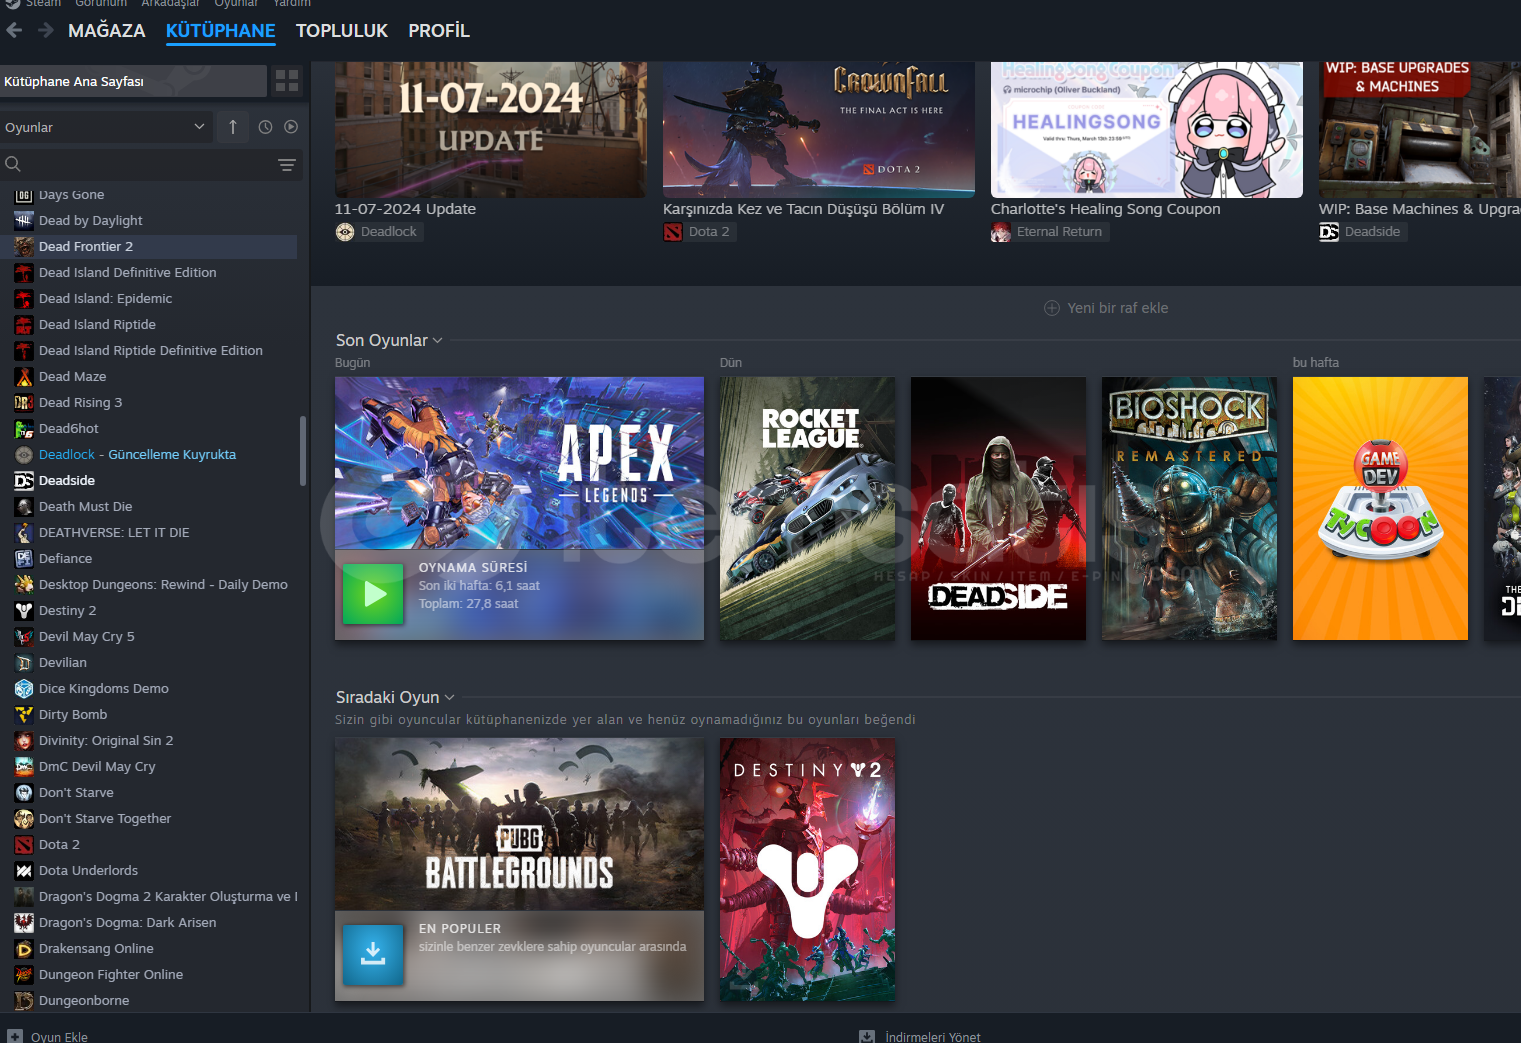Open the BioShock Remastered cover
The height and width of the screenshot is (1043, 1521).
pos(1189,508)
